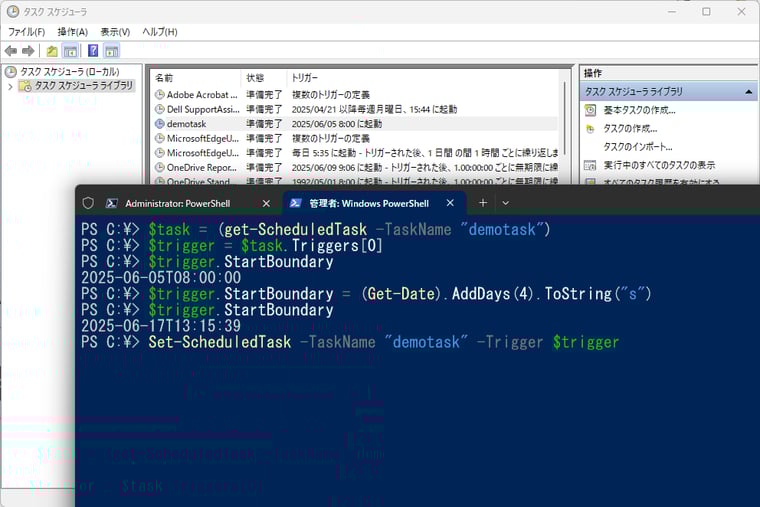The height and width of the screenshot is (507, 760).
Task: Open the ファイル(F) menu
Action: pos(26,32)
